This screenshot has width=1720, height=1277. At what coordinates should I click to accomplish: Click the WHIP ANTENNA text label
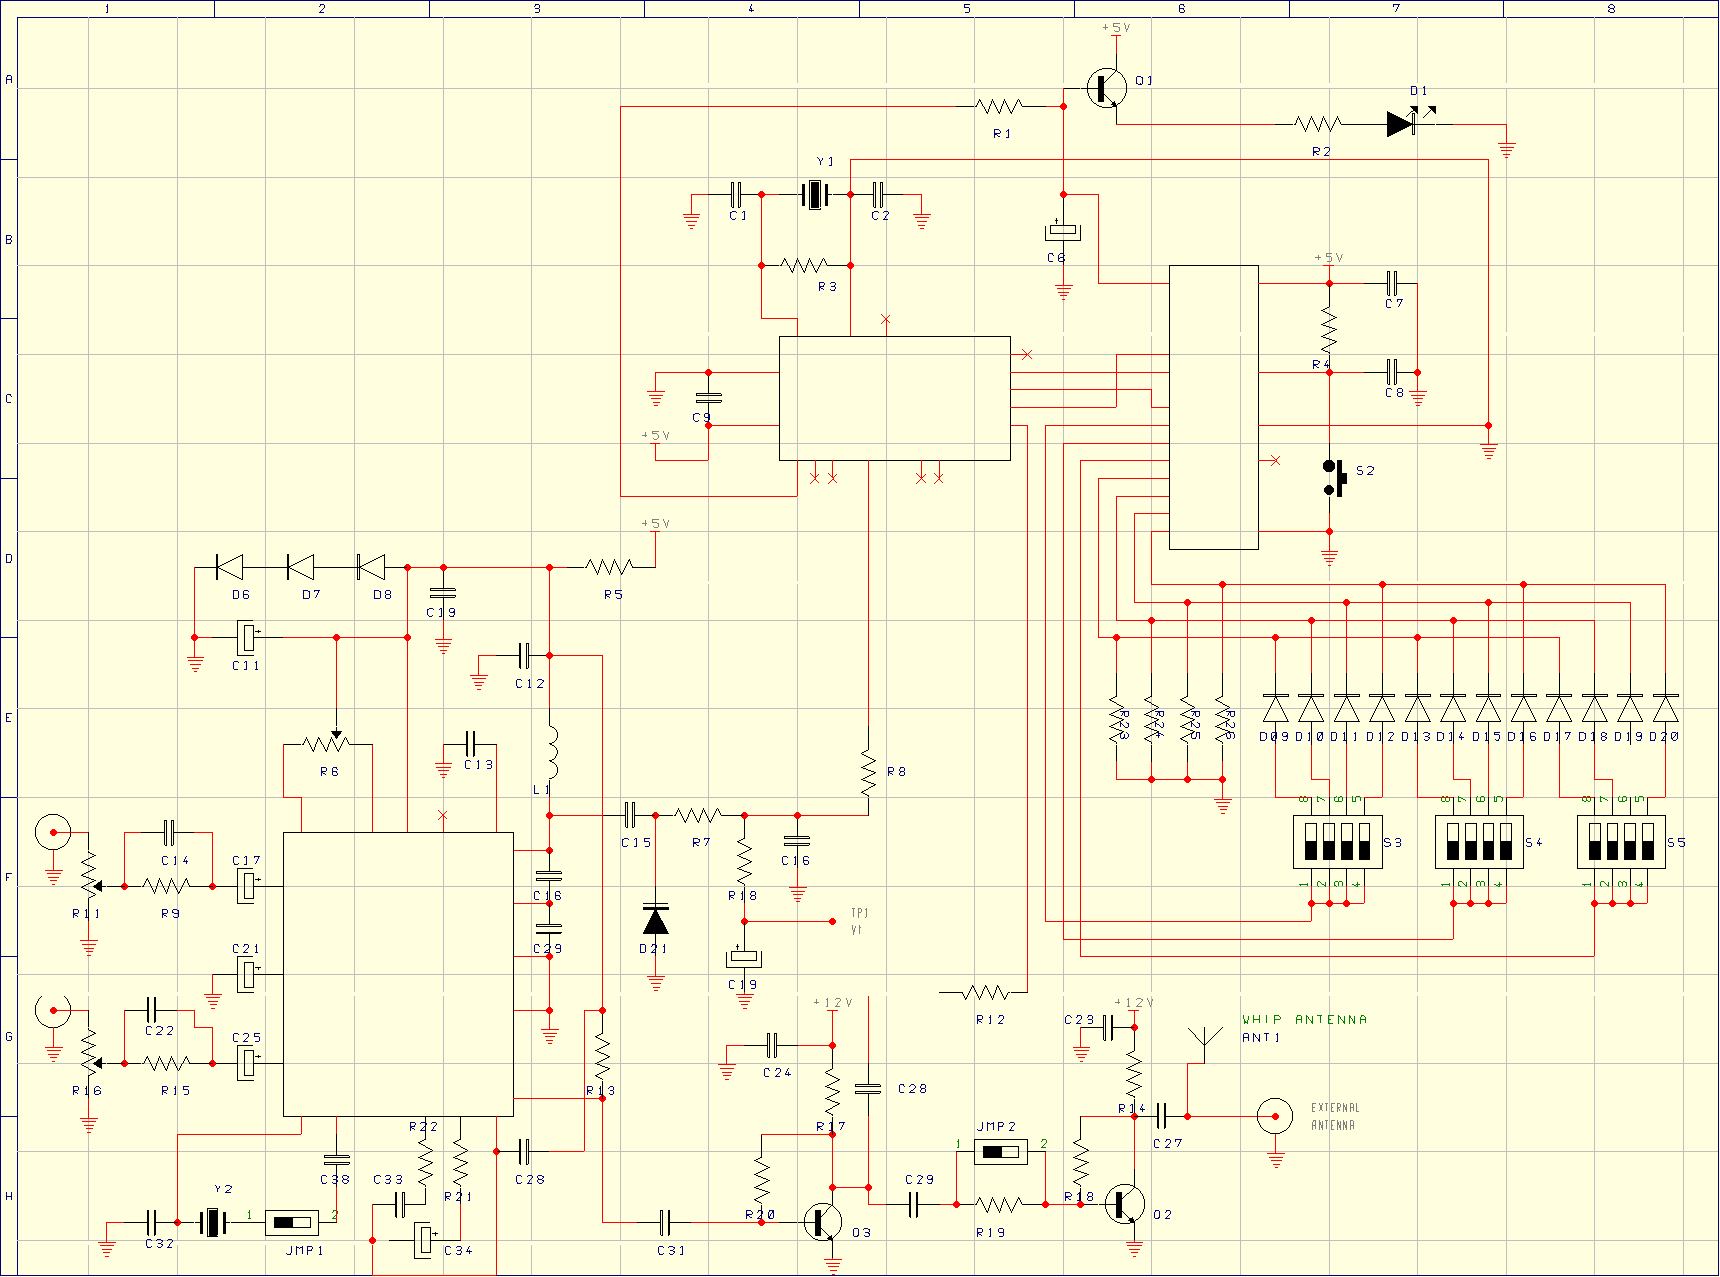(1302, 1019)
